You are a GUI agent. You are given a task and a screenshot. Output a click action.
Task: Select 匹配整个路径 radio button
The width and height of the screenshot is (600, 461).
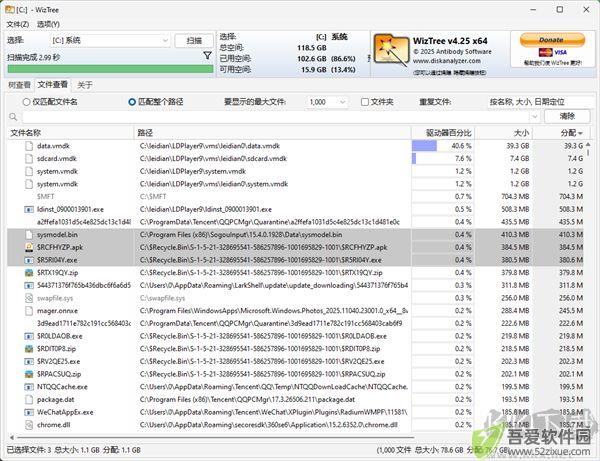(x=132, y=102)
